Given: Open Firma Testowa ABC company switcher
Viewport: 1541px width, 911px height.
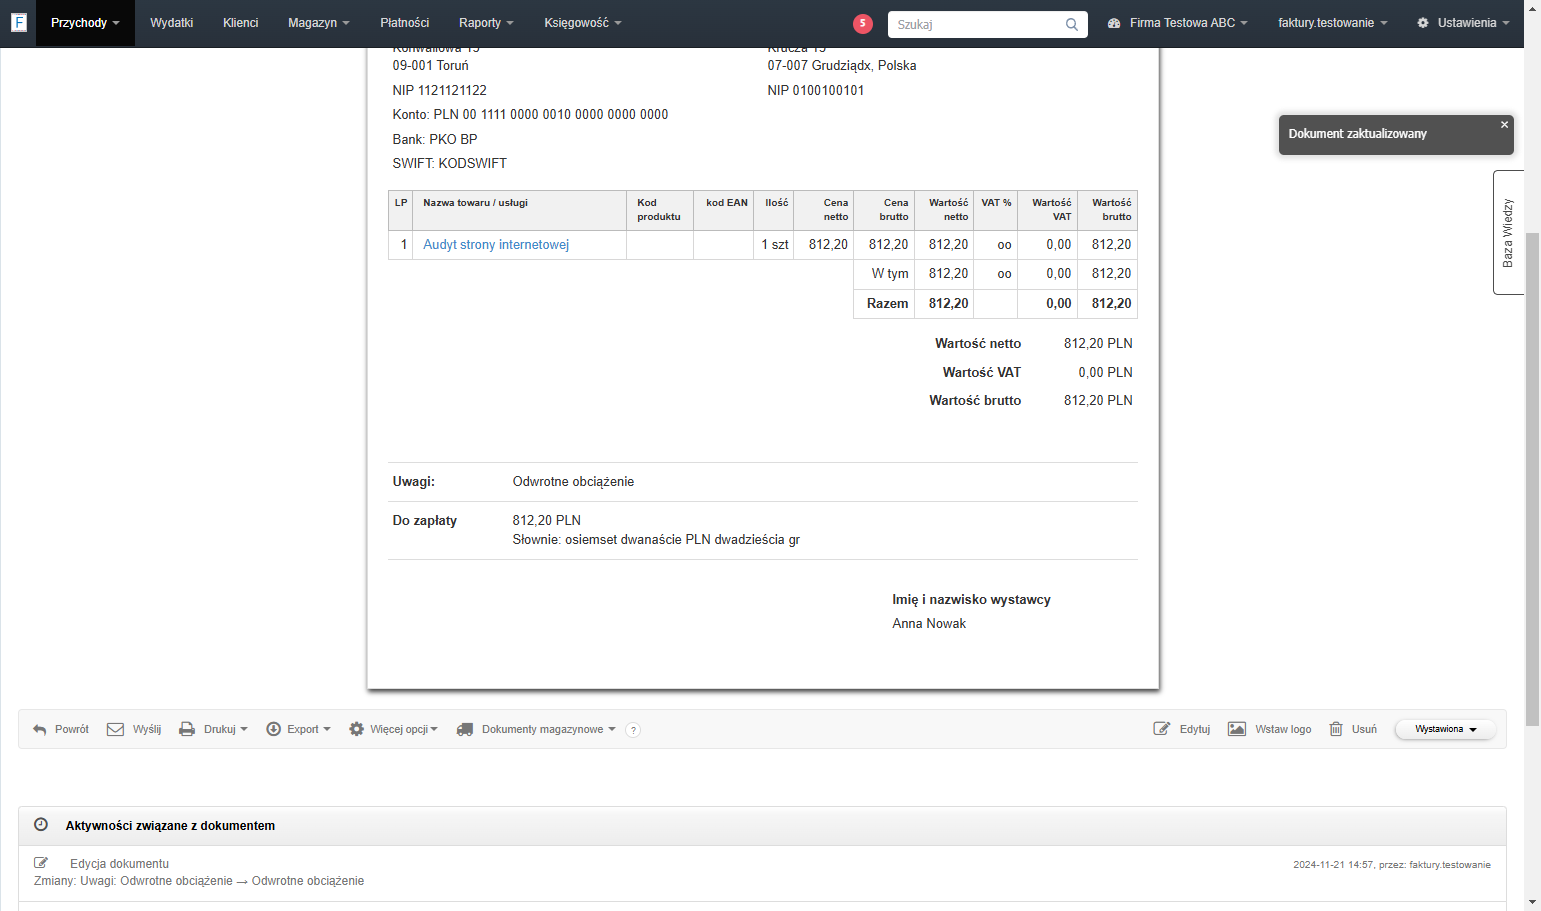Looking at the screenshot, I should click(x=1178, y=23).
